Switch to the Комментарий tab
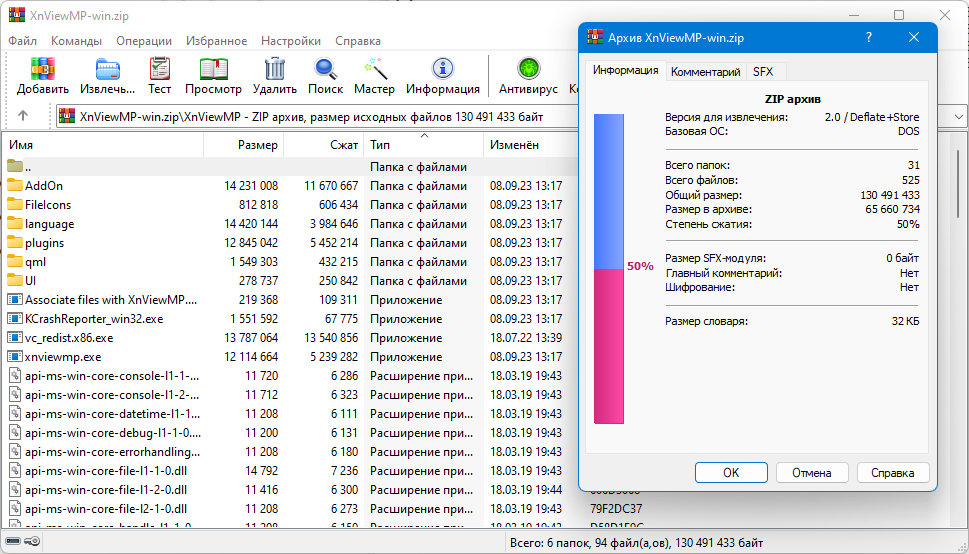 point(705,72)
